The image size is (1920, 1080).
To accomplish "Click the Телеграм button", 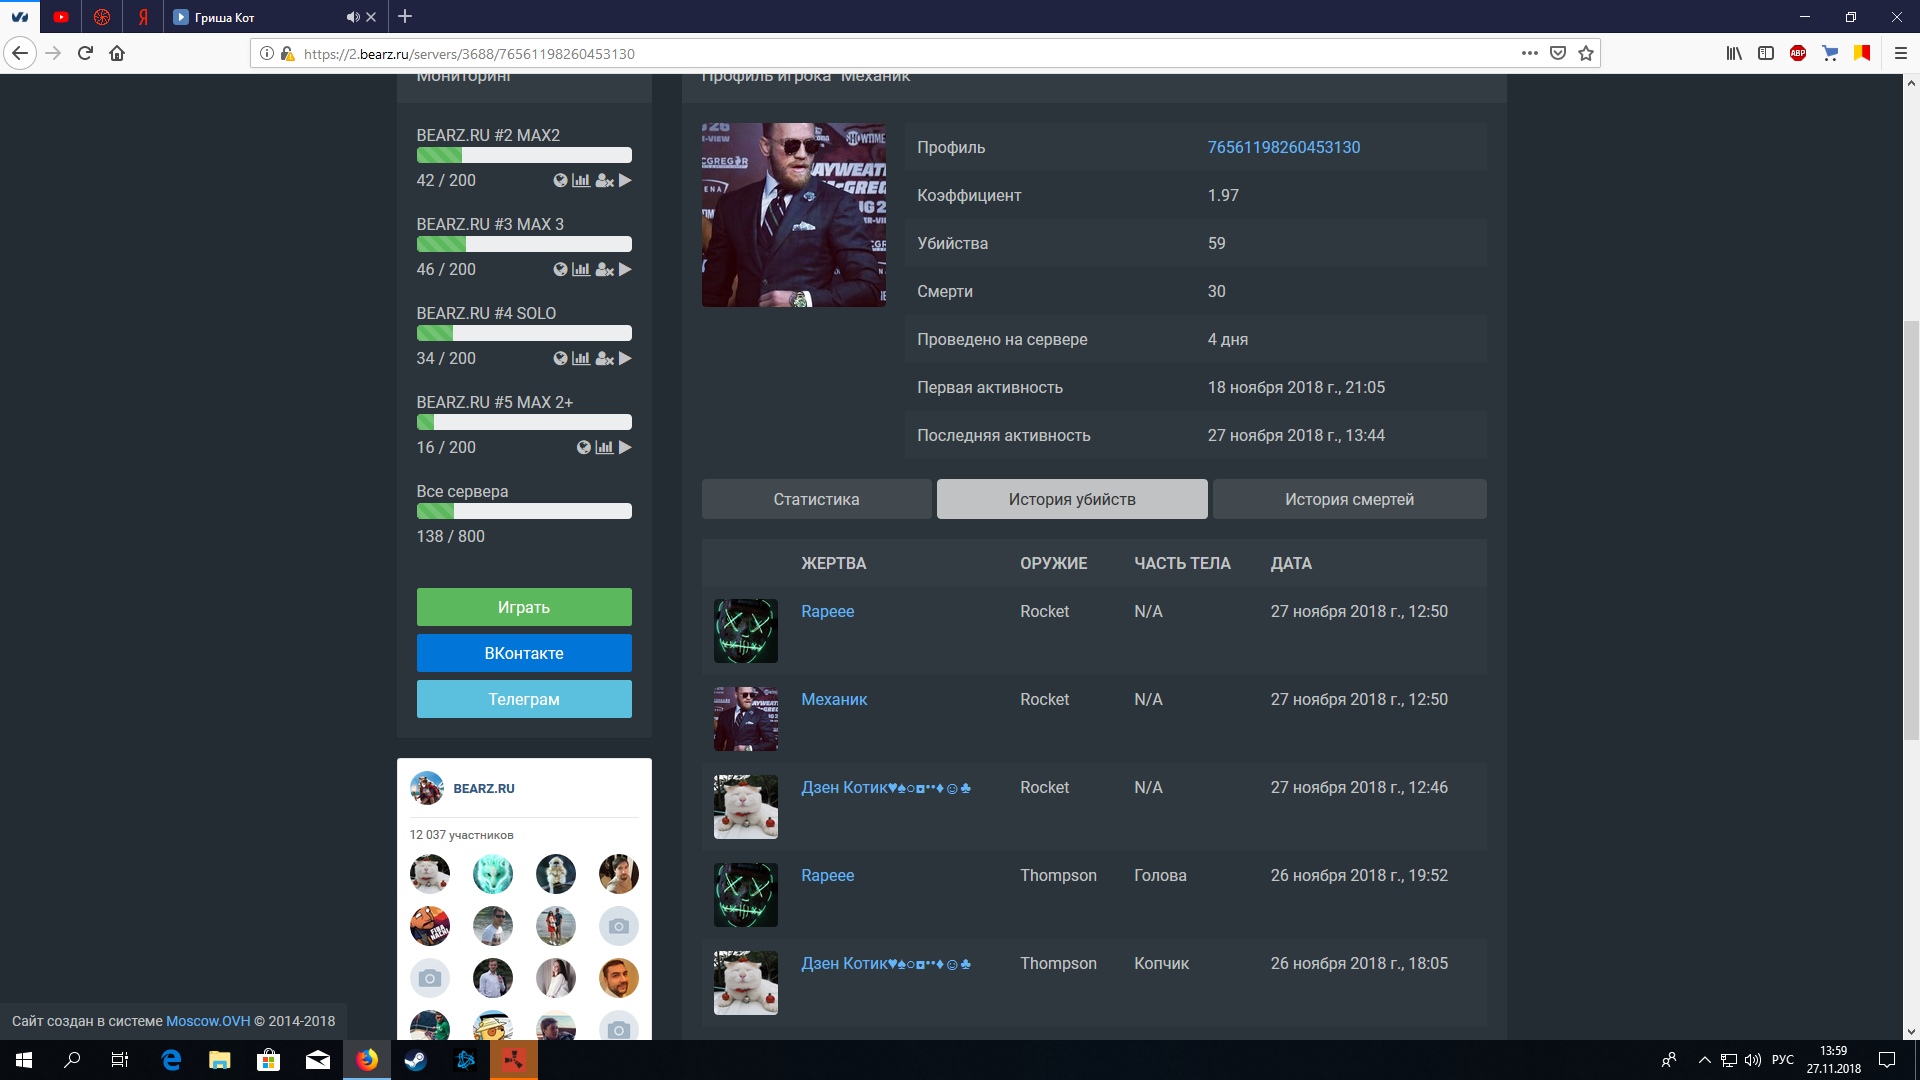I will (524, 699).
